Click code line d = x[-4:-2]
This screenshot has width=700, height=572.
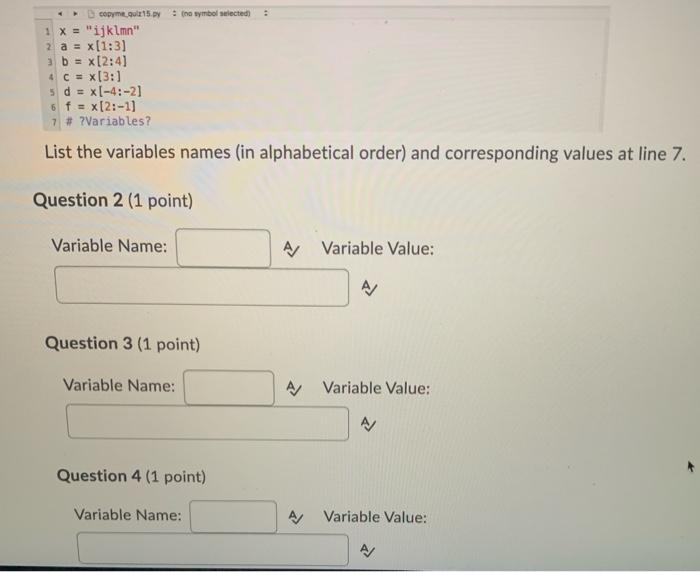[103, 92]
